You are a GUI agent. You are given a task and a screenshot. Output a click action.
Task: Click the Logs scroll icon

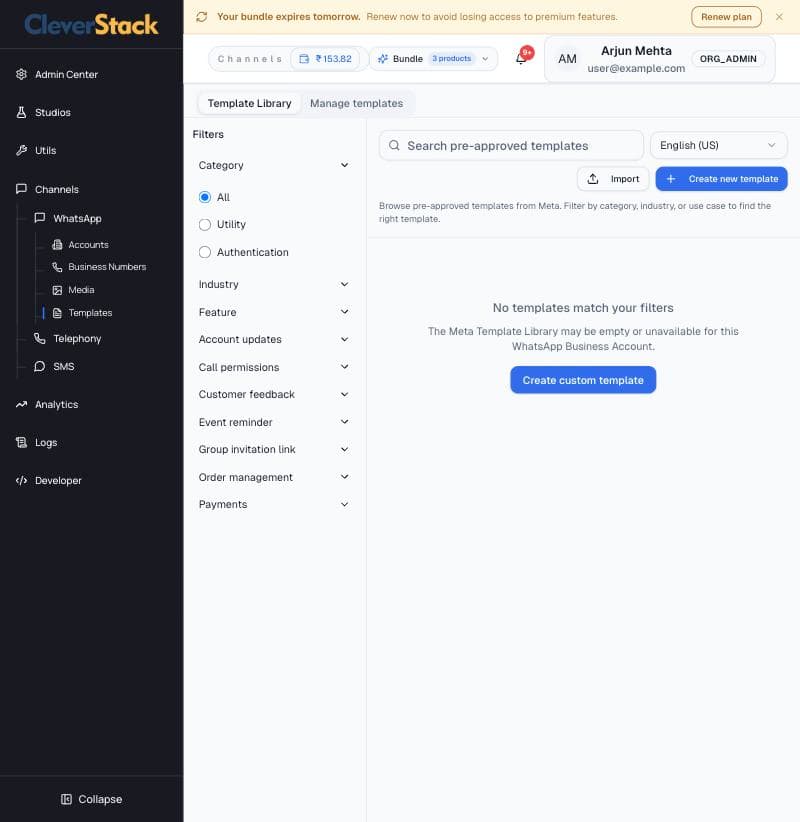[x=21, y=442]
